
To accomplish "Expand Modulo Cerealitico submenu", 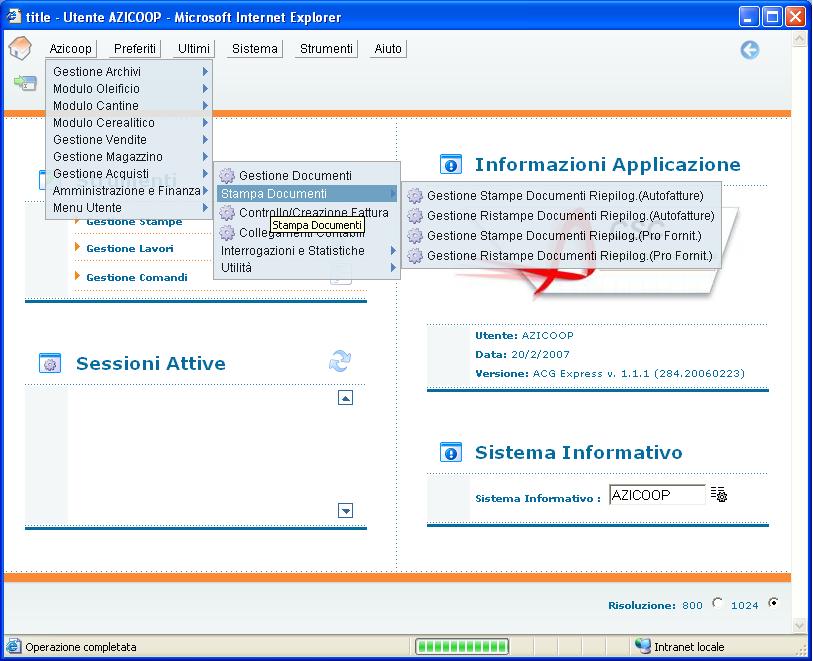I will click(x=129, y=123).
